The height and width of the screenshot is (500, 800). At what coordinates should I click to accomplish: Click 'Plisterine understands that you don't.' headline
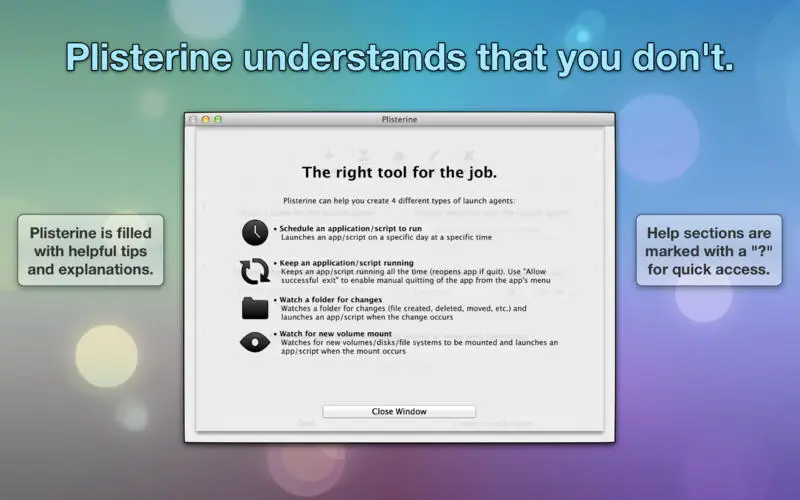coord(399,57)
